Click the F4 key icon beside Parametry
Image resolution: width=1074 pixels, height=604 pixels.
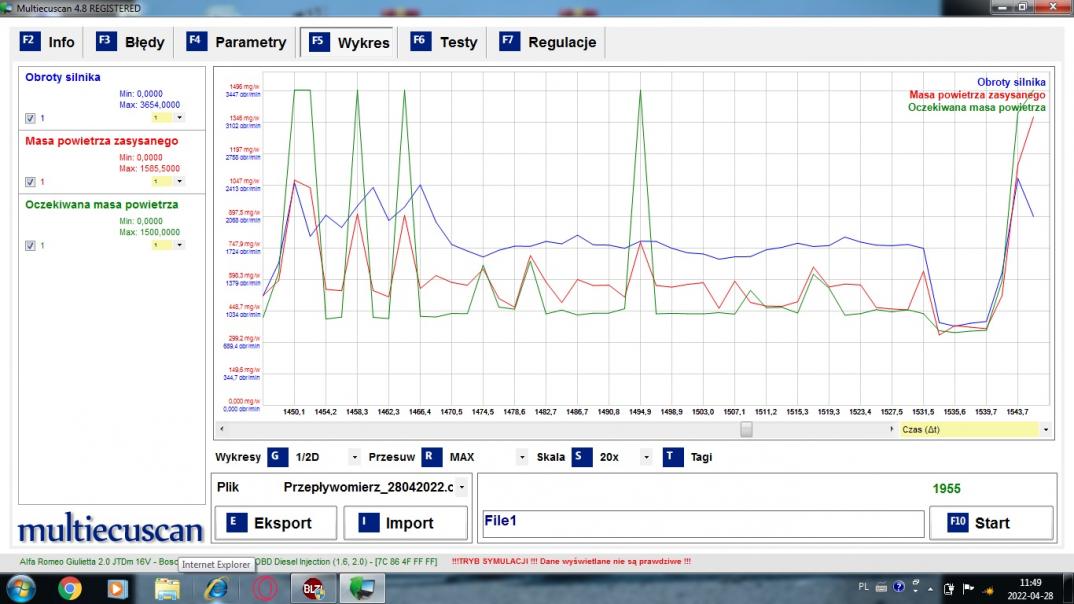(x=196, y=42)
